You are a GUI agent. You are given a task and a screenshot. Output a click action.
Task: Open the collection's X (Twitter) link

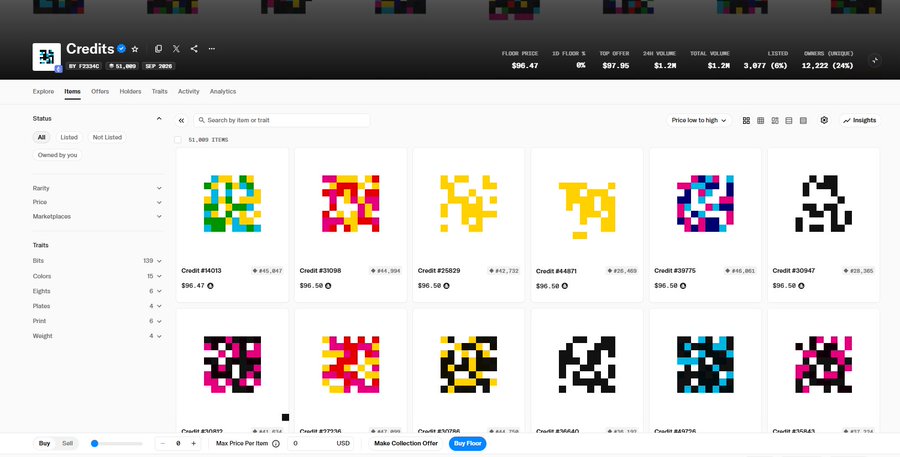(x=176, y=49)
